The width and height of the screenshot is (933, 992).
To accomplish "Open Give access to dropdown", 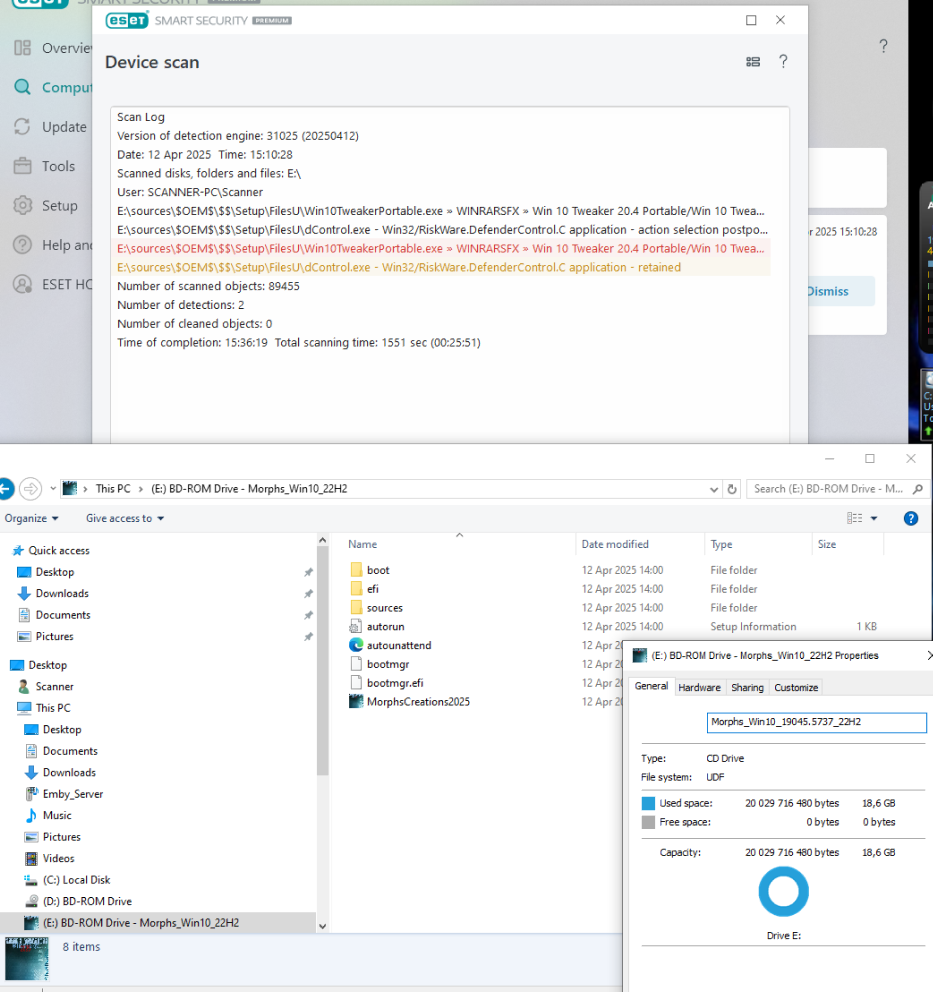I will tap(125, 518).
